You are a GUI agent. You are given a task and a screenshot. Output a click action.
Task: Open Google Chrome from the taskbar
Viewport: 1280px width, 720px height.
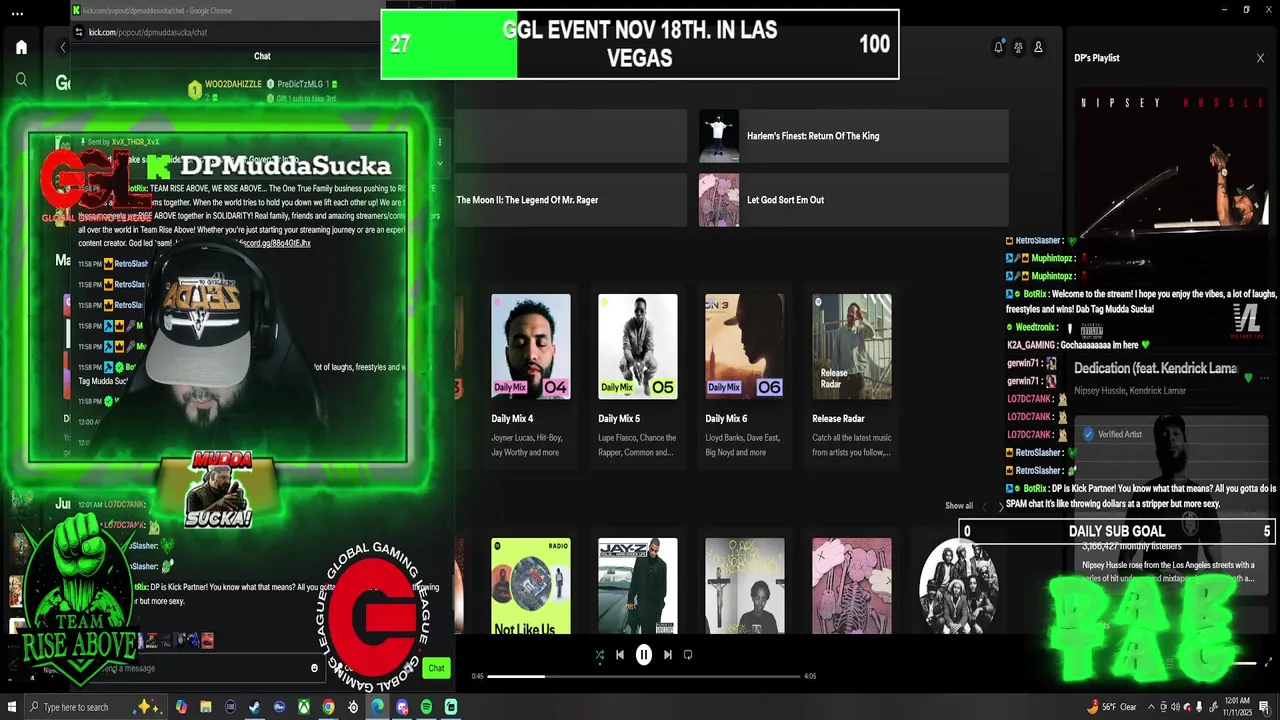tap(328, 707)
